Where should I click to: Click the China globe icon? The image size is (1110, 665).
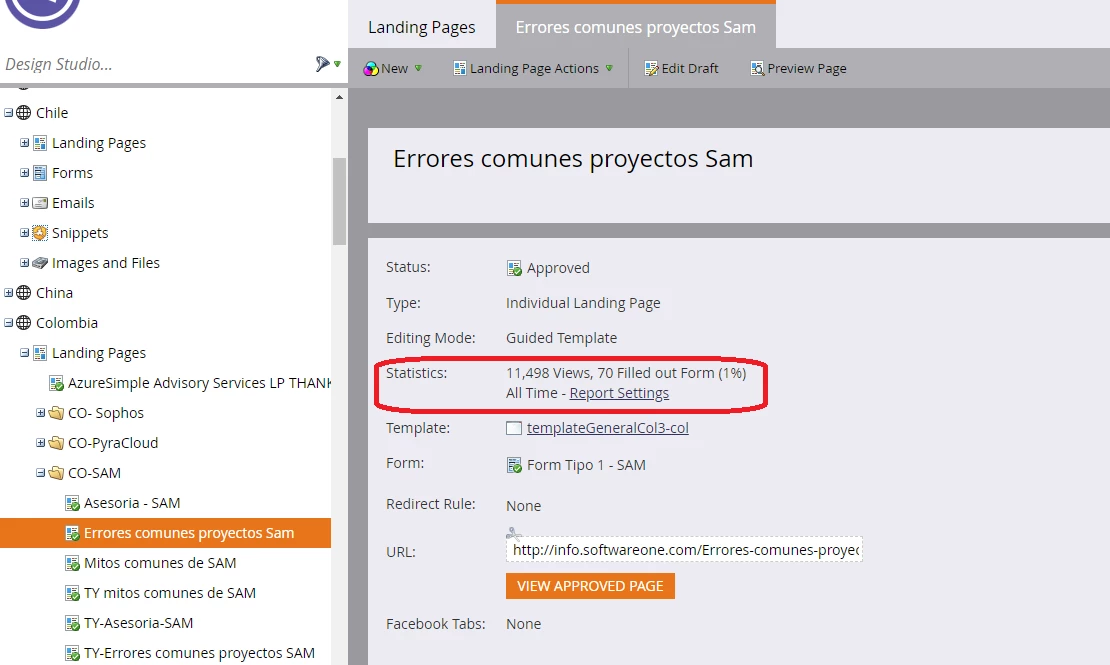pyautogui.click(x=23, y=292)
